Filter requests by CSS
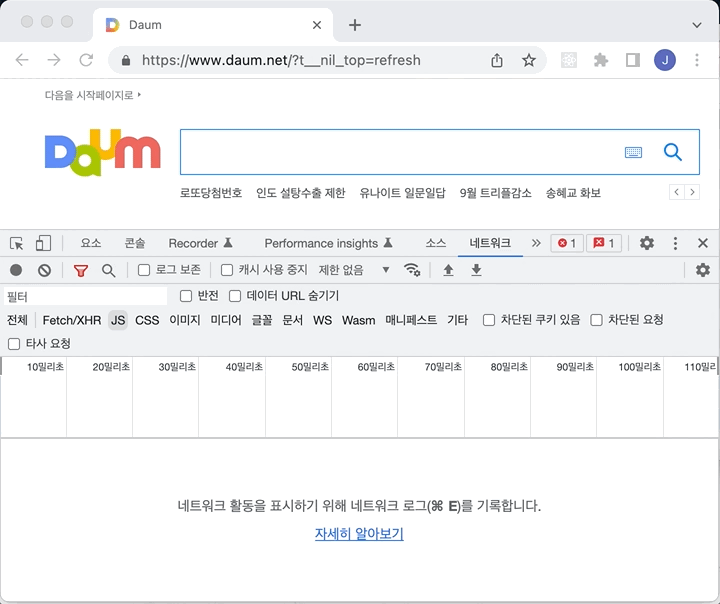The image size is (720, 604). 147,320
